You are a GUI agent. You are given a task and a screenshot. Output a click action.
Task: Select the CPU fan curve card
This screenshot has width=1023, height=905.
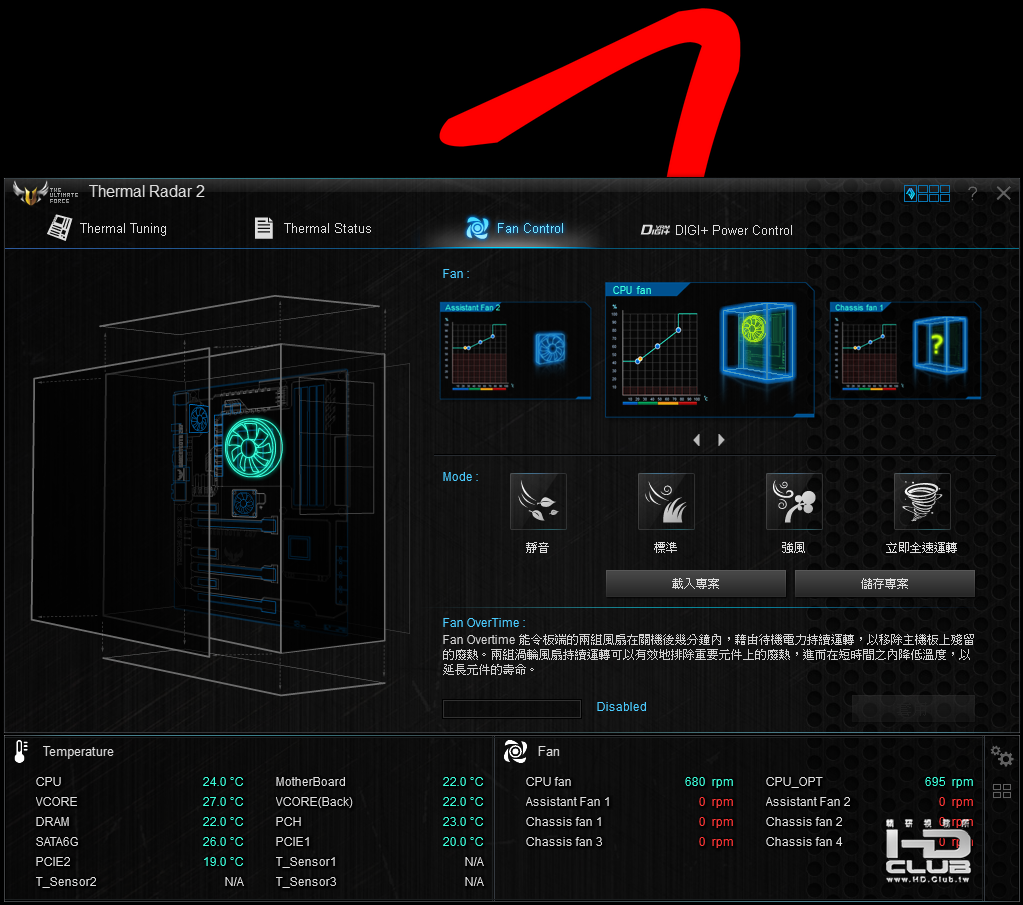click(710, 350)
